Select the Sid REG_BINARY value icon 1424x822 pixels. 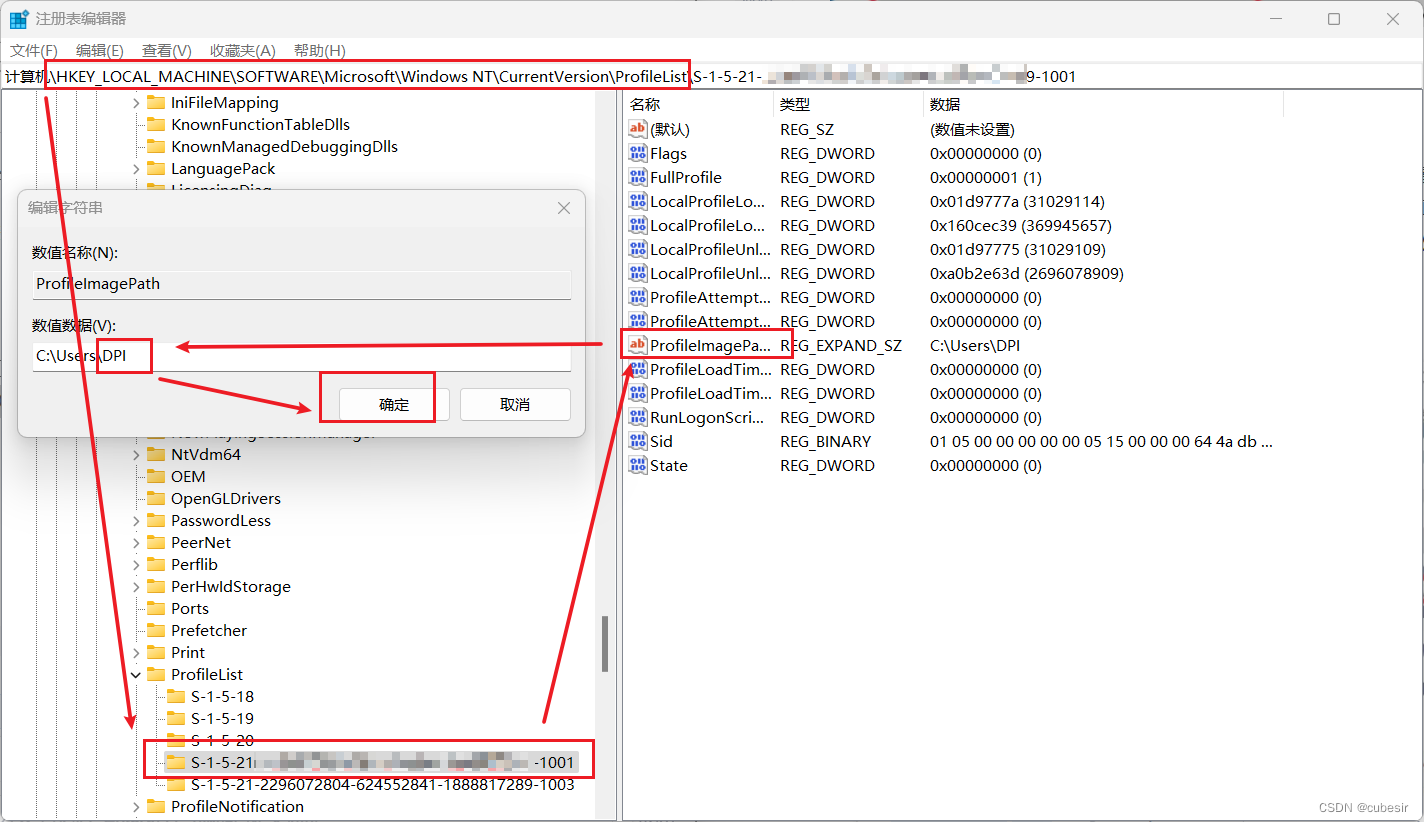[637, 441]
